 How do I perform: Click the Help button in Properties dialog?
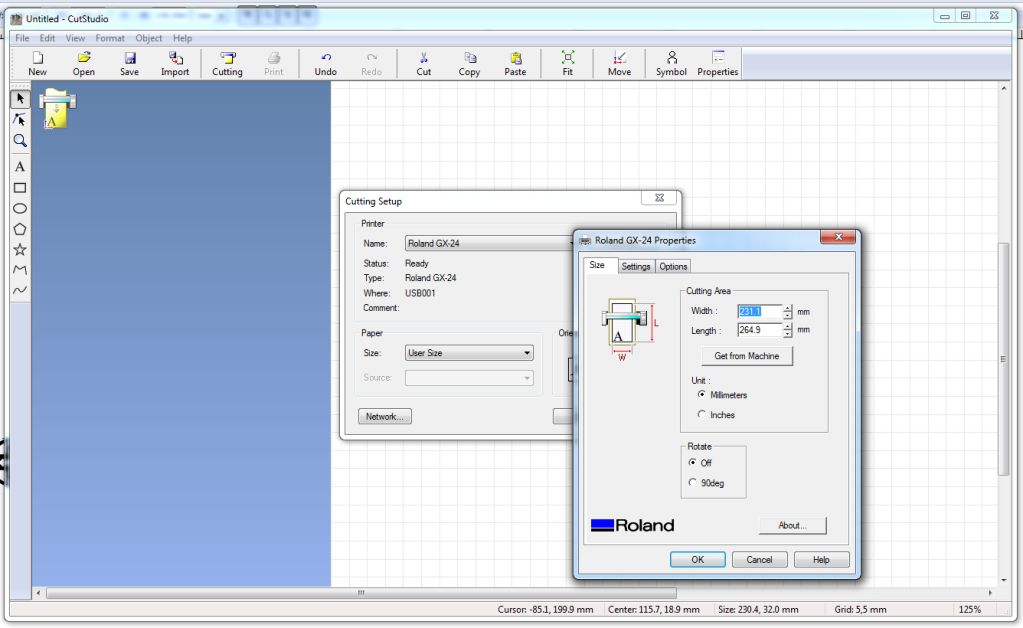[x=821, y=560]
